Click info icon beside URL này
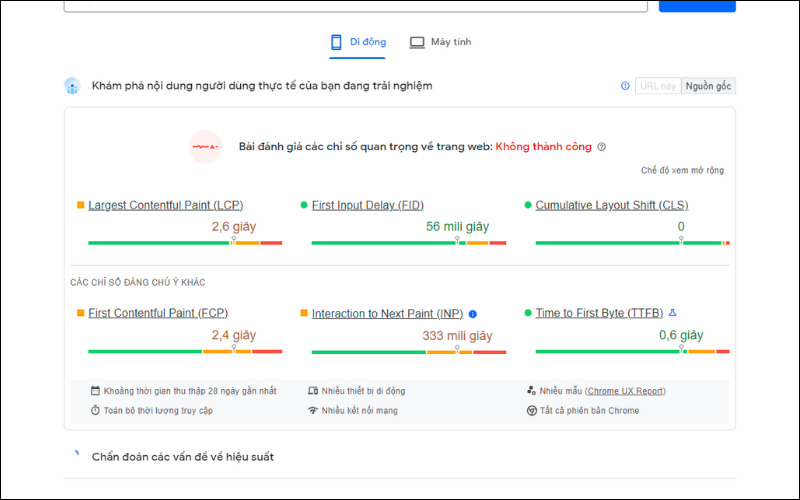 point(625,86)
